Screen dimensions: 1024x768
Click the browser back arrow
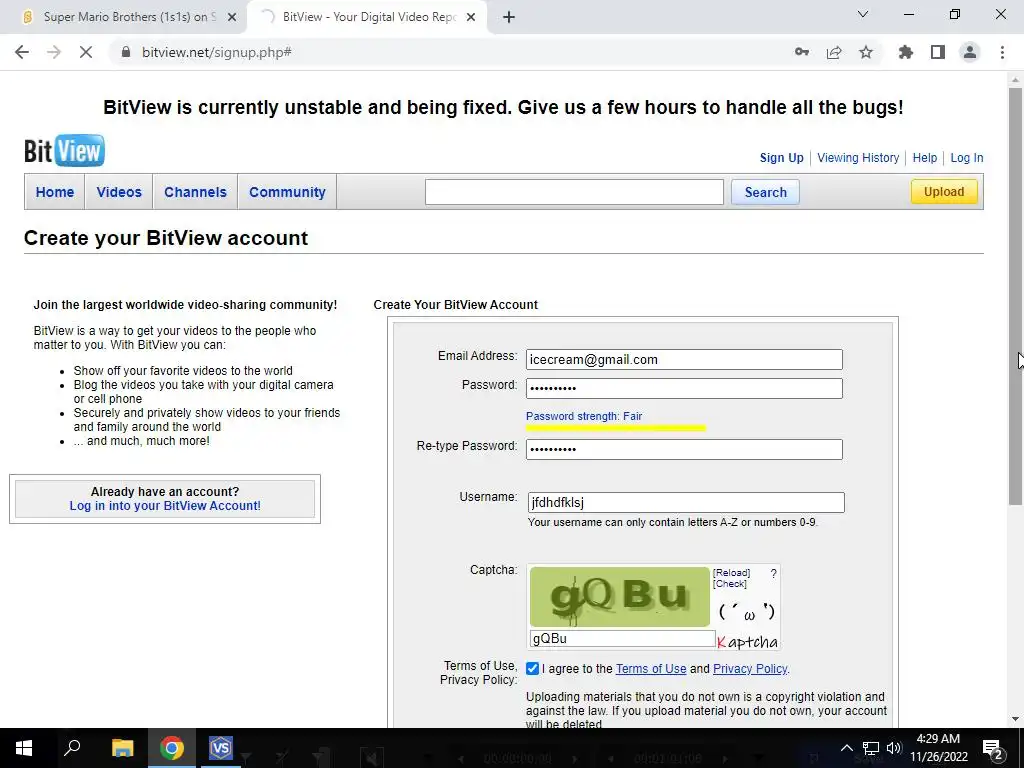click(22, 52)
